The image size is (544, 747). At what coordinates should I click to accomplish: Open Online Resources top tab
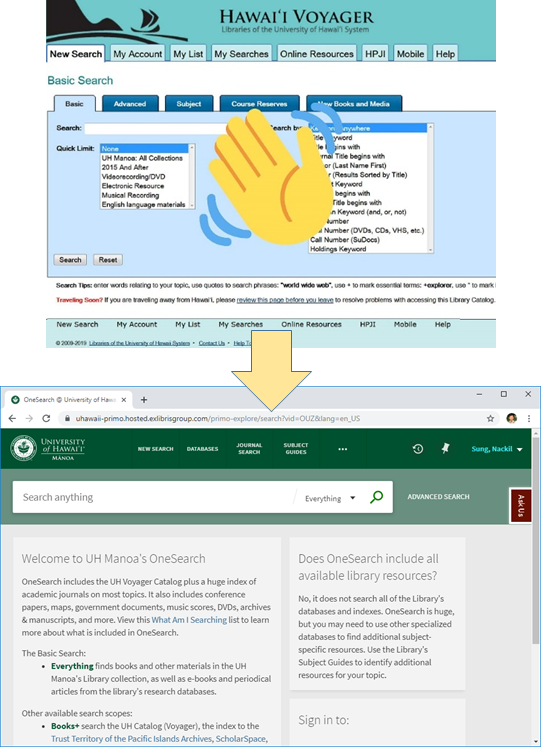[x=317, y=54]
